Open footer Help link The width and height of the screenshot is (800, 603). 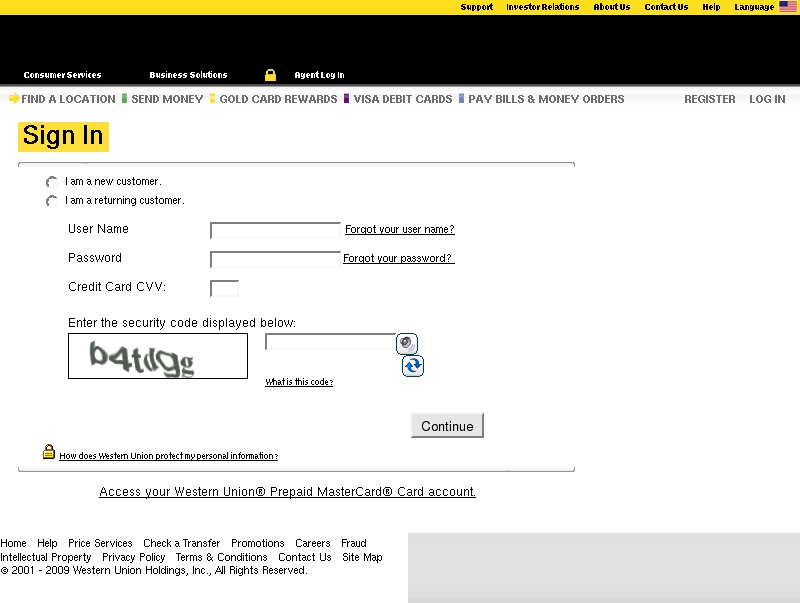point(47,543)
